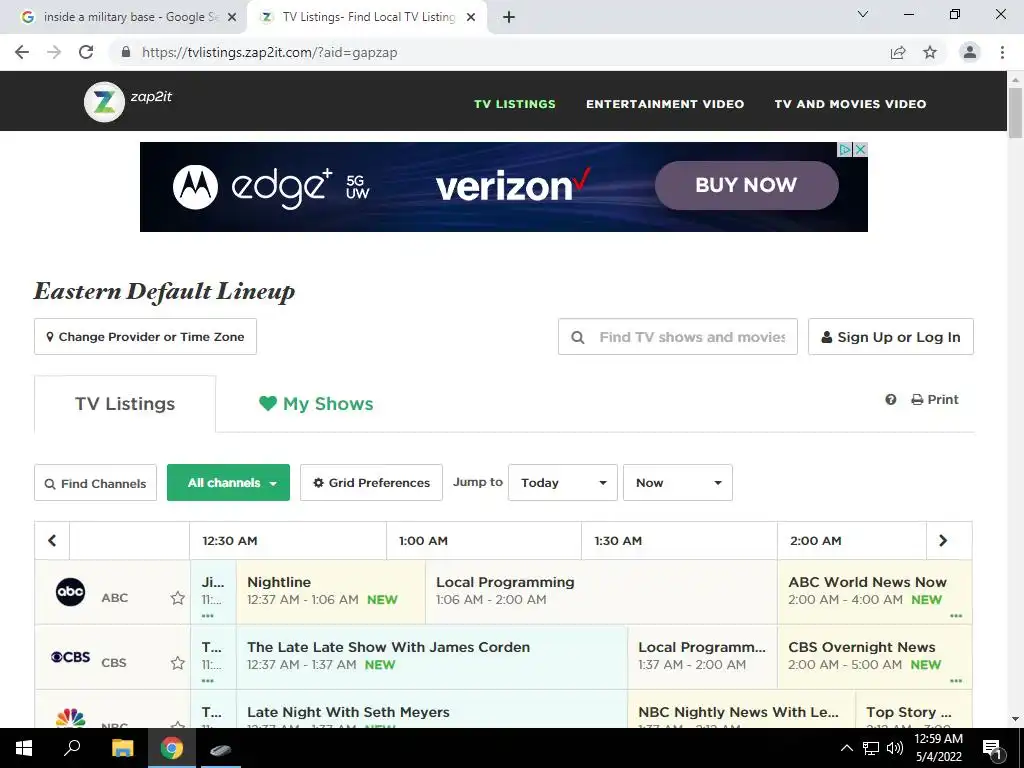Click the Find TV shows and movies field
The image size is (1024, 768).
678,336
